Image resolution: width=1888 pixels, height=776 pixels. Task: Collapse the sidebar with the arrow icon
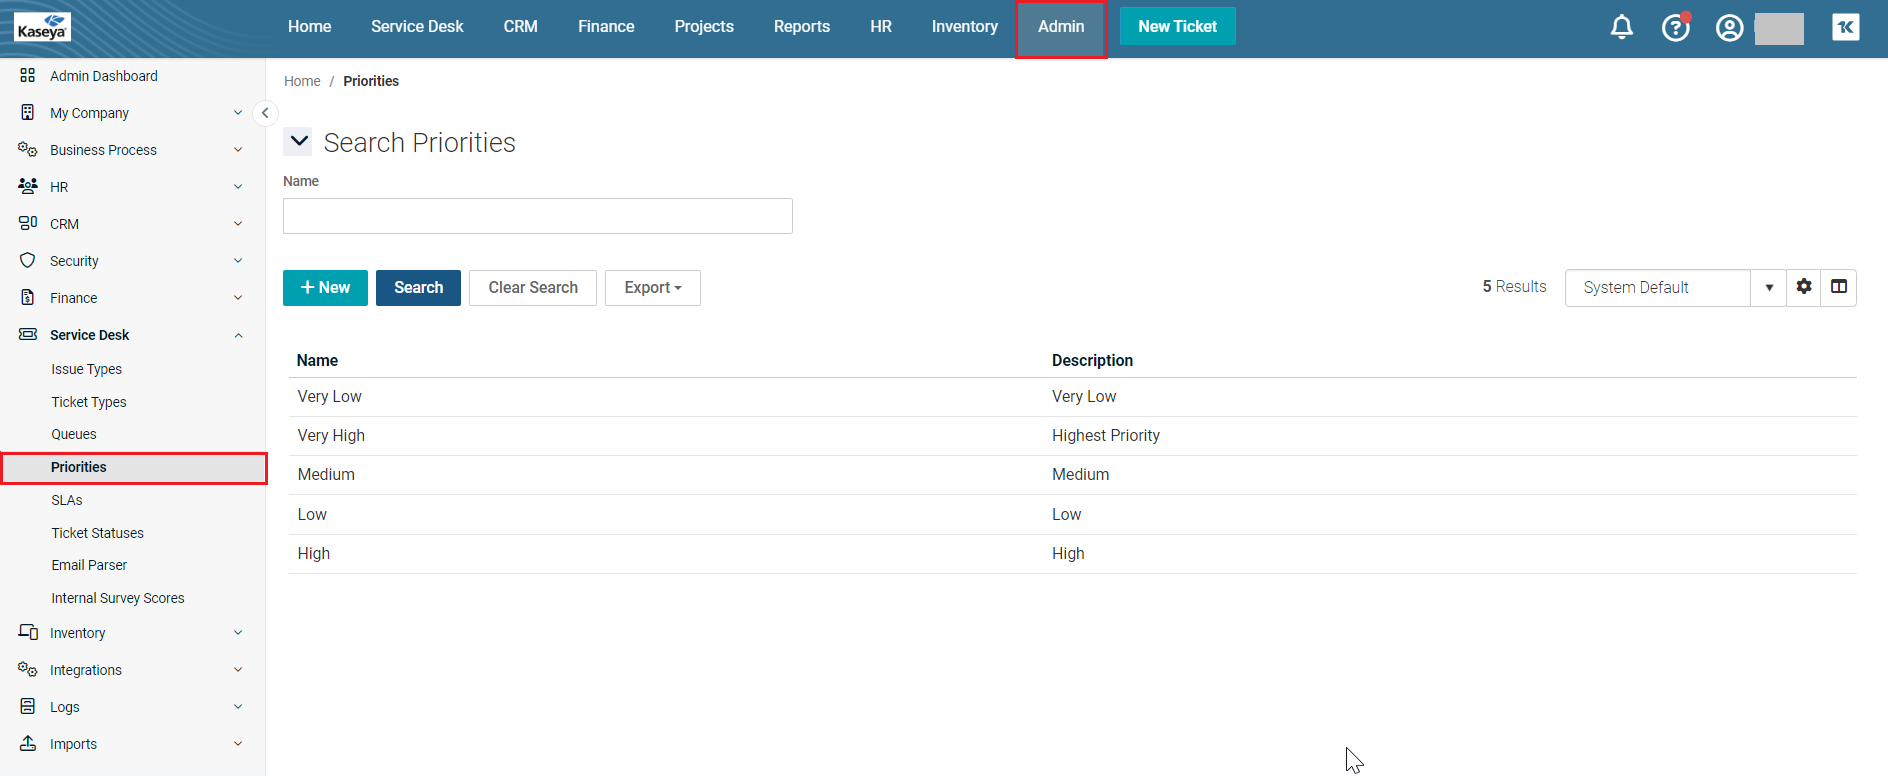point(265,113)
